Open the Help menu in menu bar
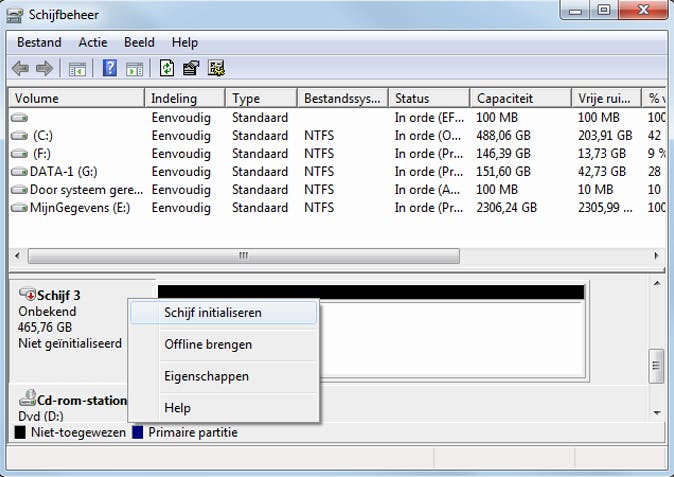 tap(185, 42)
